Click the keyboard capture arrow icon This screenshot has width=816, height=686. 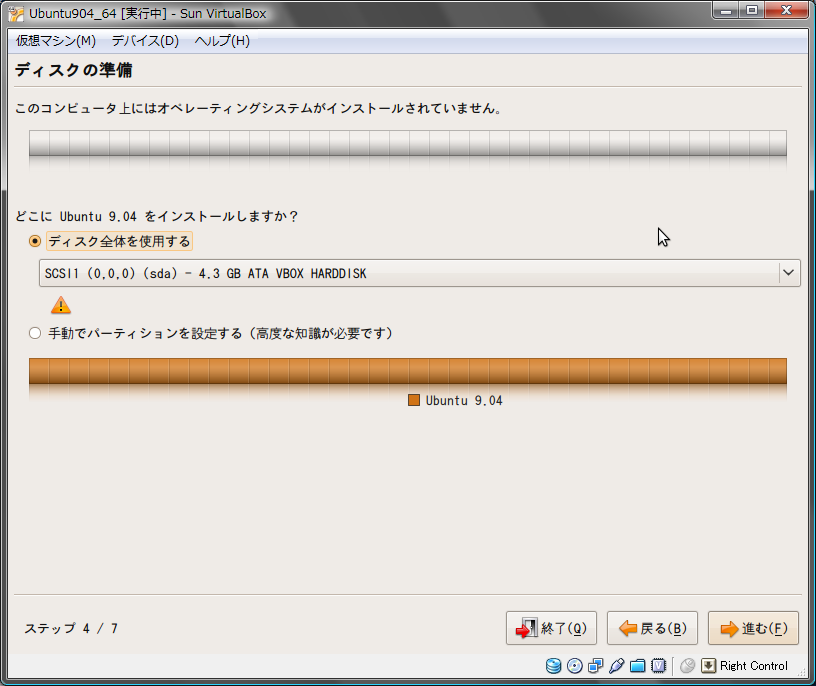[708, 666]
